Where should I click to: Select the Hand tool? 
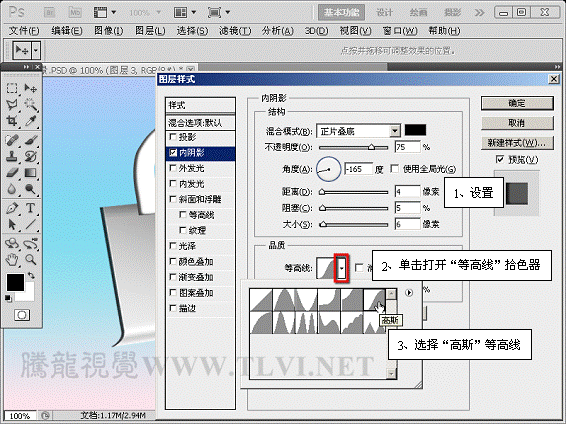click(12, 259)
